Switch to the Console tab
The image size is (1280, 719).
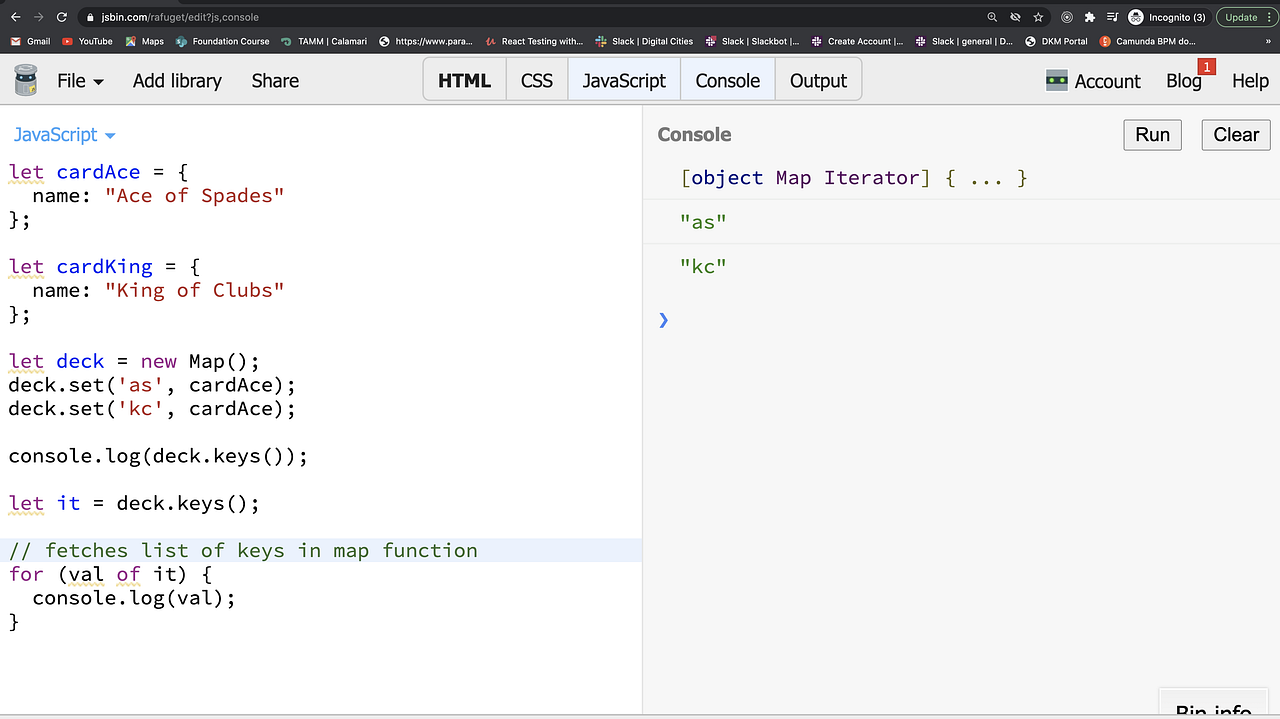tap(727, 79)
